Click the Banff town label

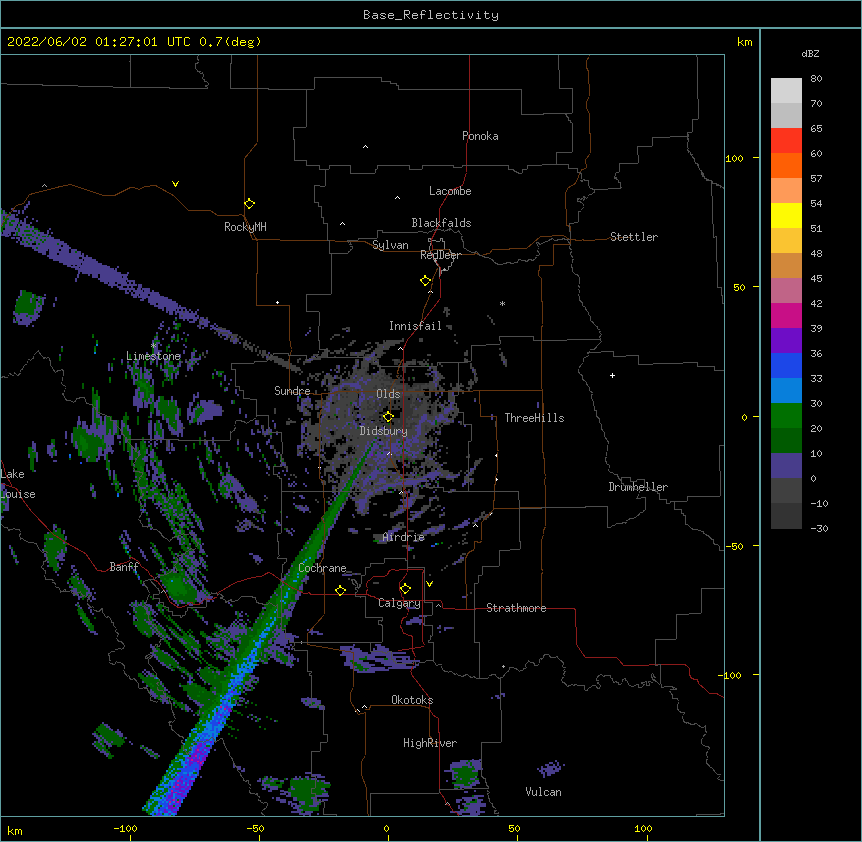[124, 567]
